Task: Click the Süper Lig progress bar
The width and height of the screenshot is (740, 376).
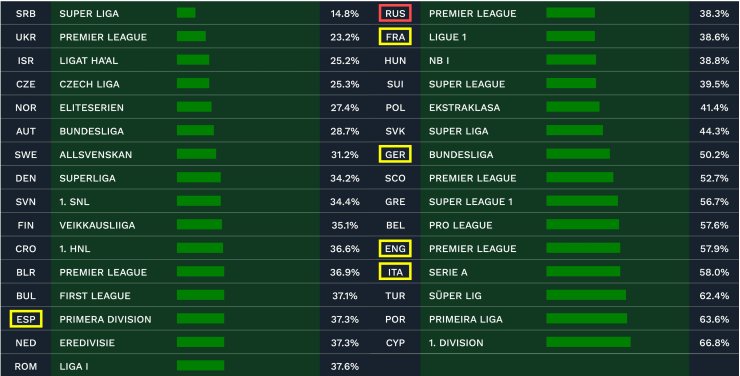Action: [586, 295]
